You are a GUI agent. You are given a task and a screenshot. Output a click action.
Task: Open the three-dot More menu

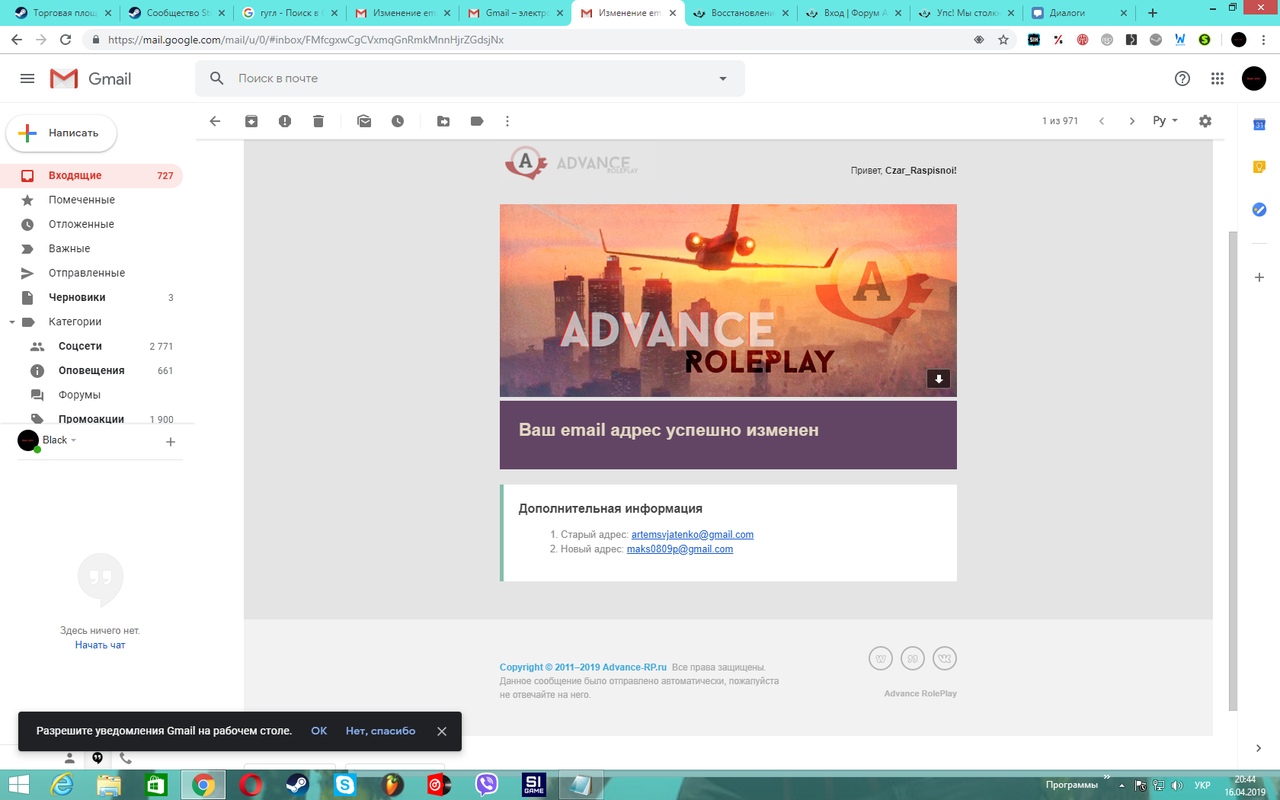click(507, 121)
